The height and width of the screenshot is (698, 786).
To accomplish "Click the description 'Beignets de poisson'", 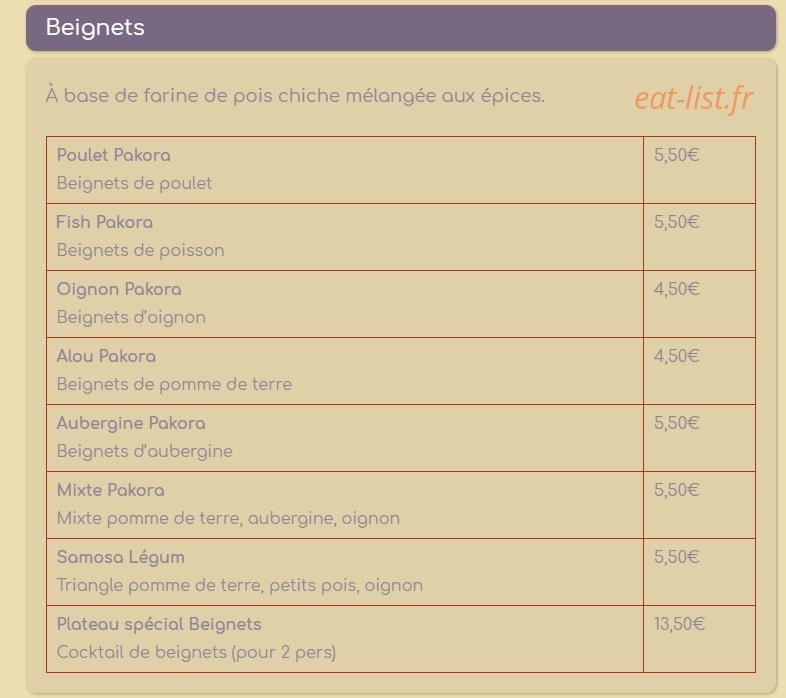I will point(140,250).
